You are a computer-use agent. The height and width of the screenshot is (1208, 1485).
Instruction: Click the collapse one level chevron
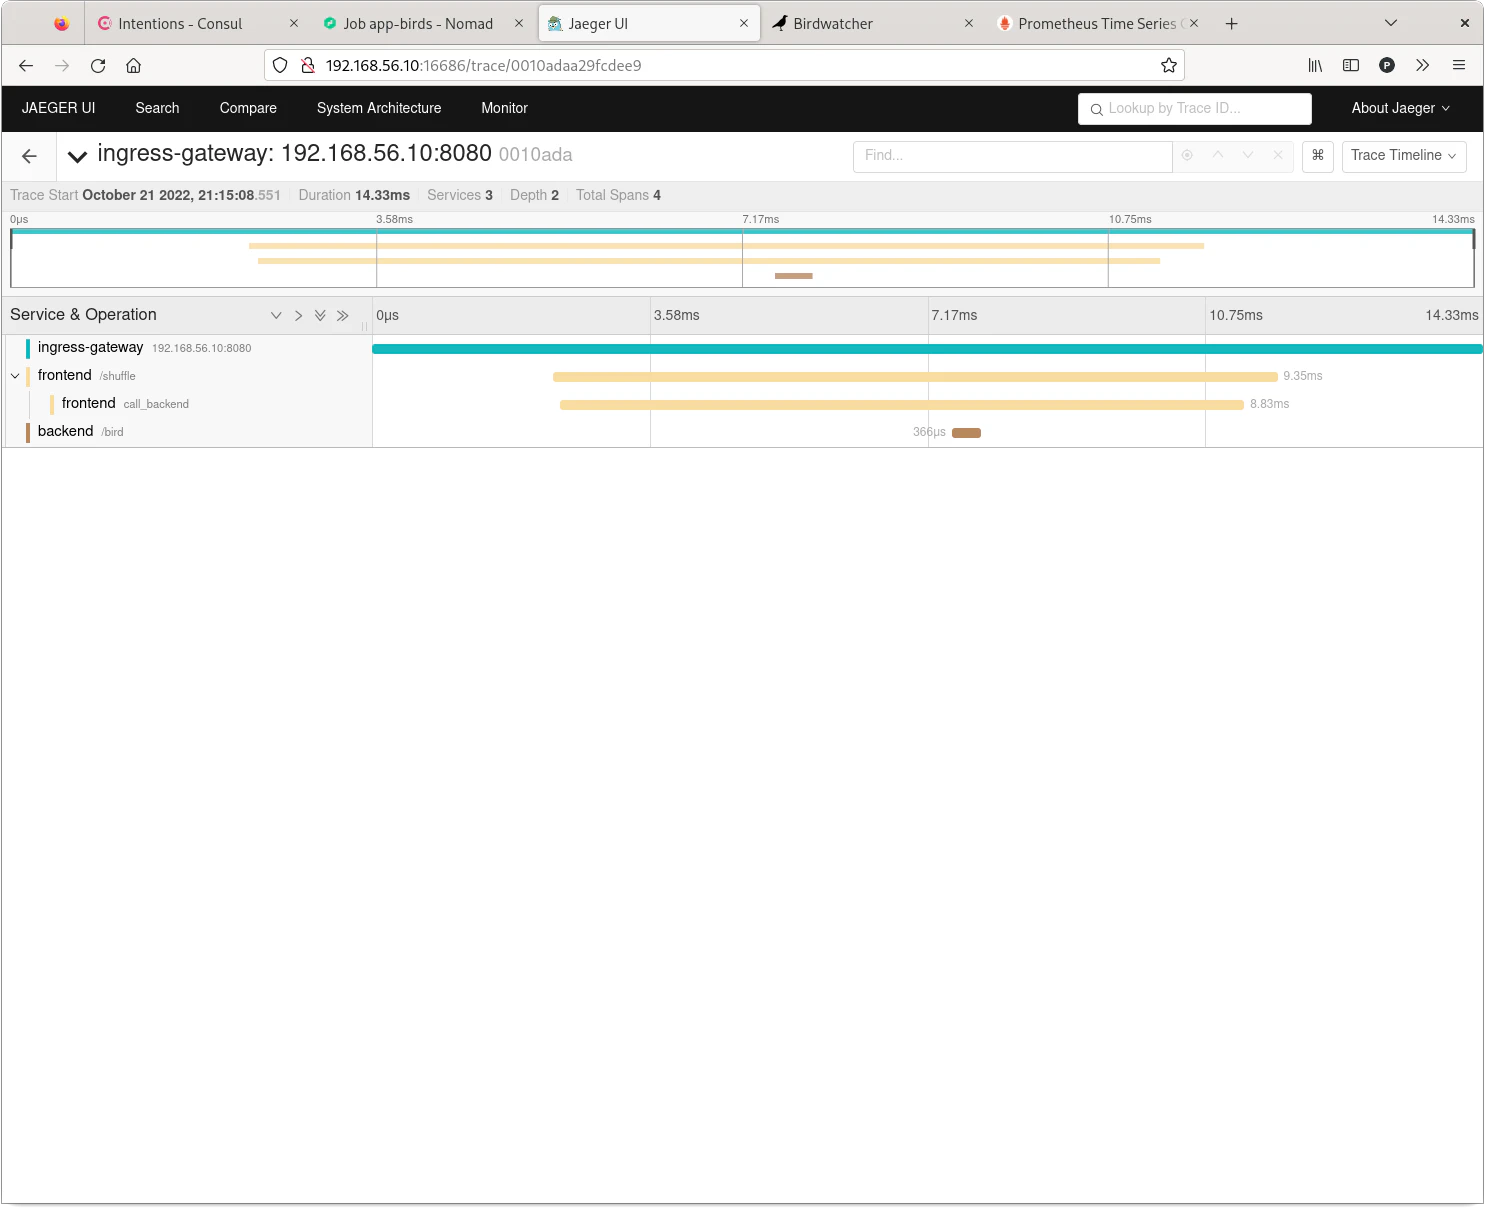pyautogui.click(x=298, y=316)
